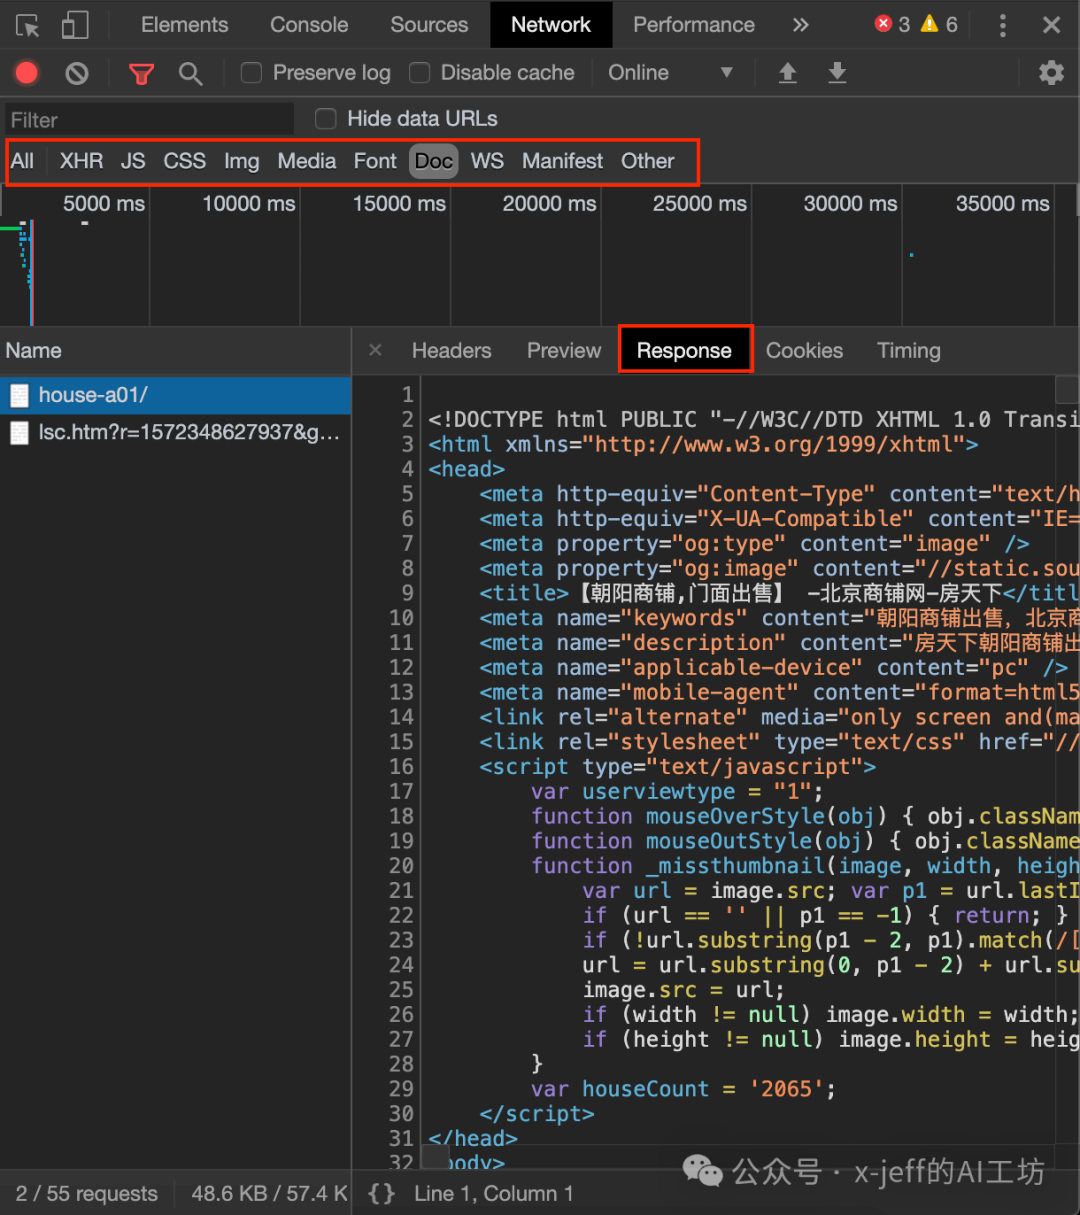Clear the network log
The image size is (1080, 1215).
(77, 73)
